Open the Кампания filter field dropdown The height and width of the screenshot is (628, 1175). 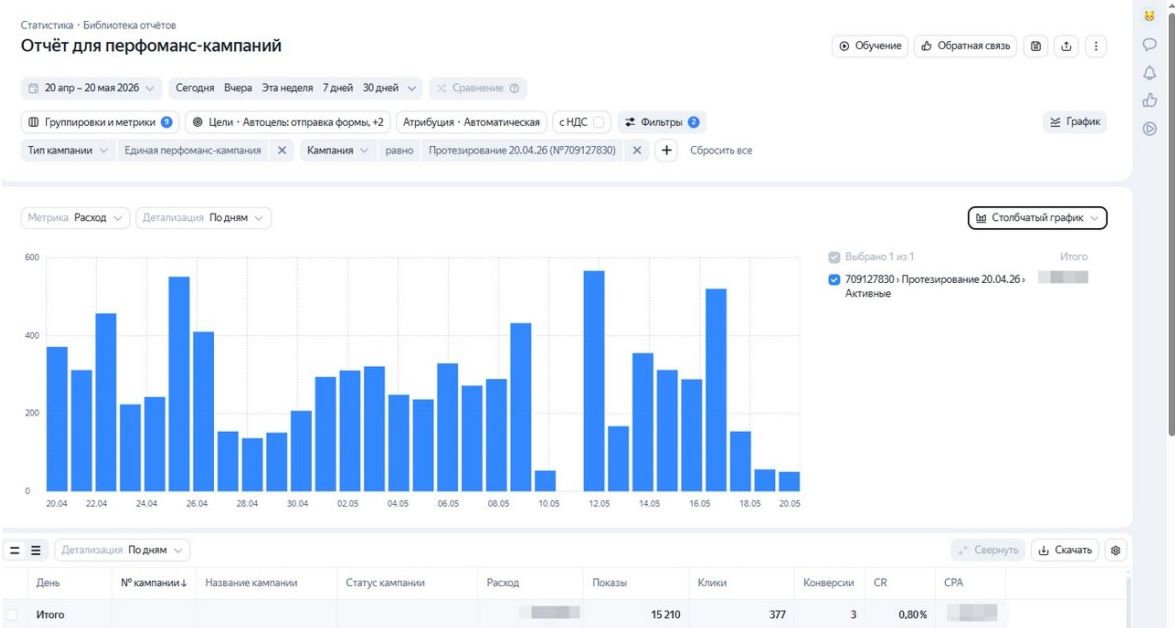338,151
